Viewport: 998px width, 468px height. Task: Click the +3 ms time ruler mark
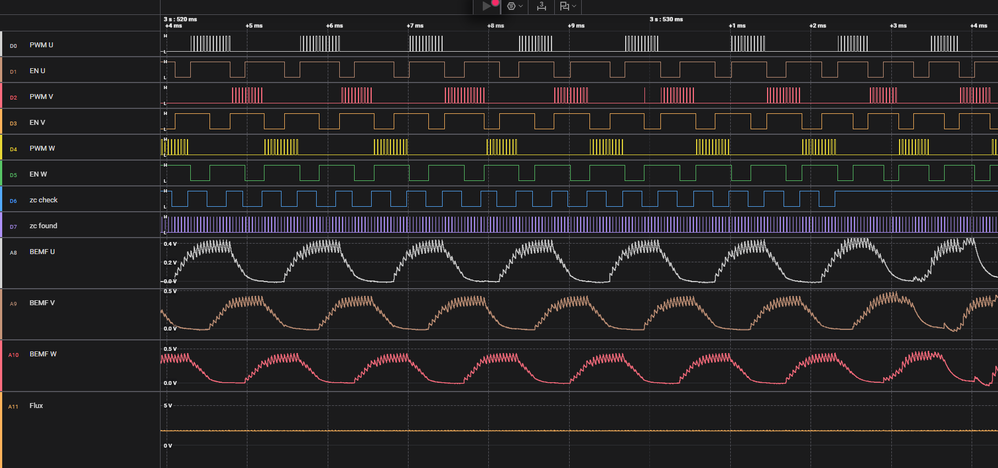[898, 25]
